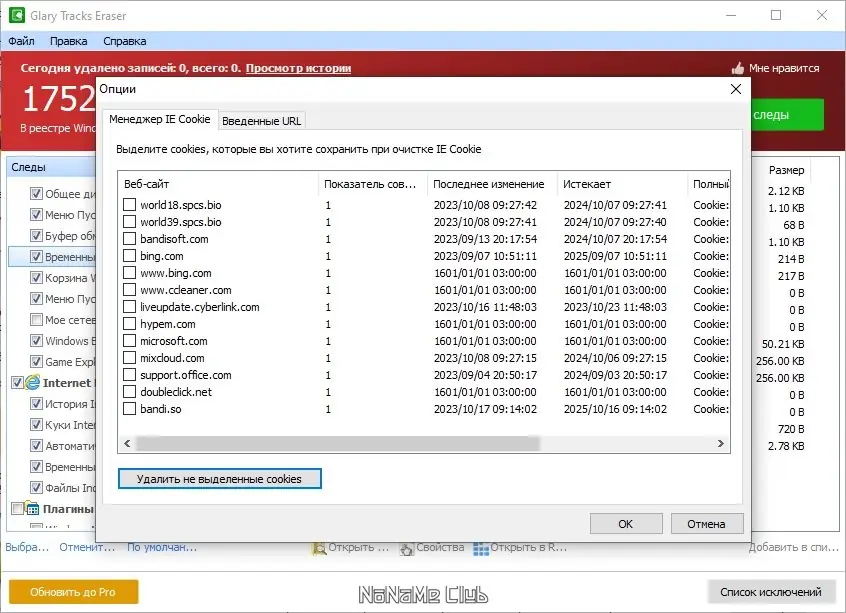Enable the www.bing.com cookie checkbox
This screenshot has width=846, height=613.
pyautogui.click(x=129, y=273)
